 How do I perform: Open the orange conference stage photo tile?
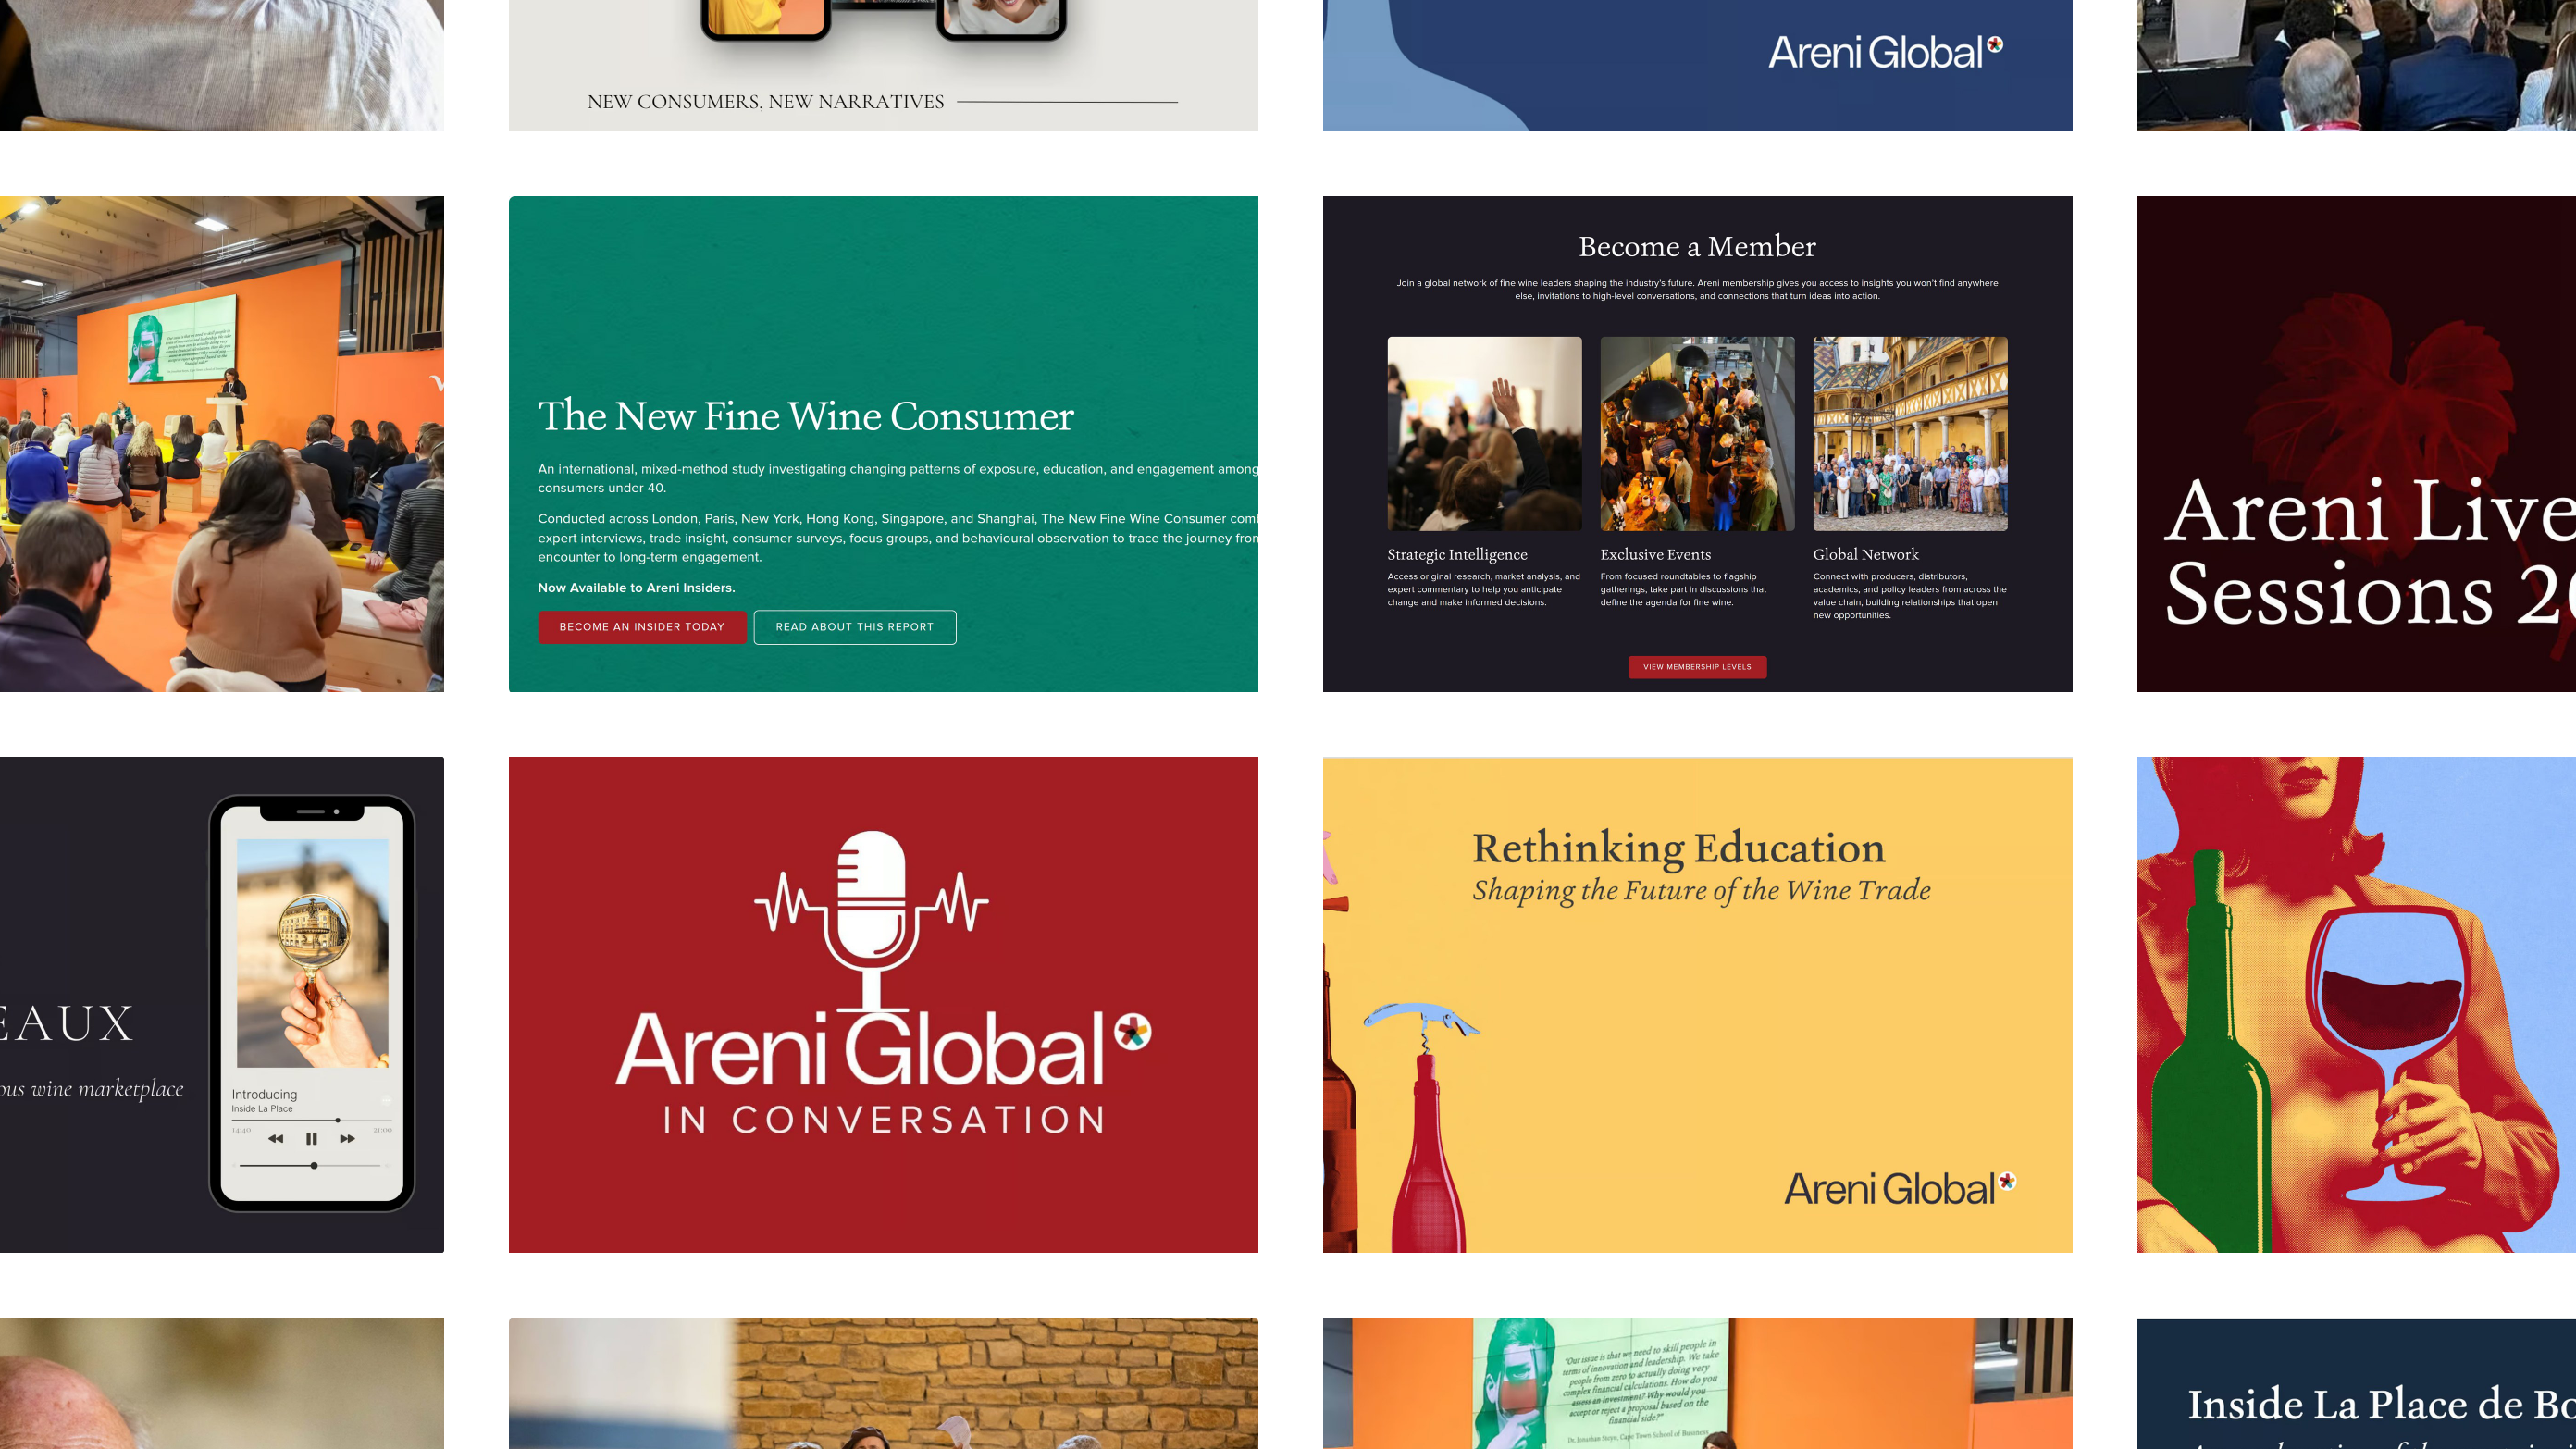pos(222,444)
